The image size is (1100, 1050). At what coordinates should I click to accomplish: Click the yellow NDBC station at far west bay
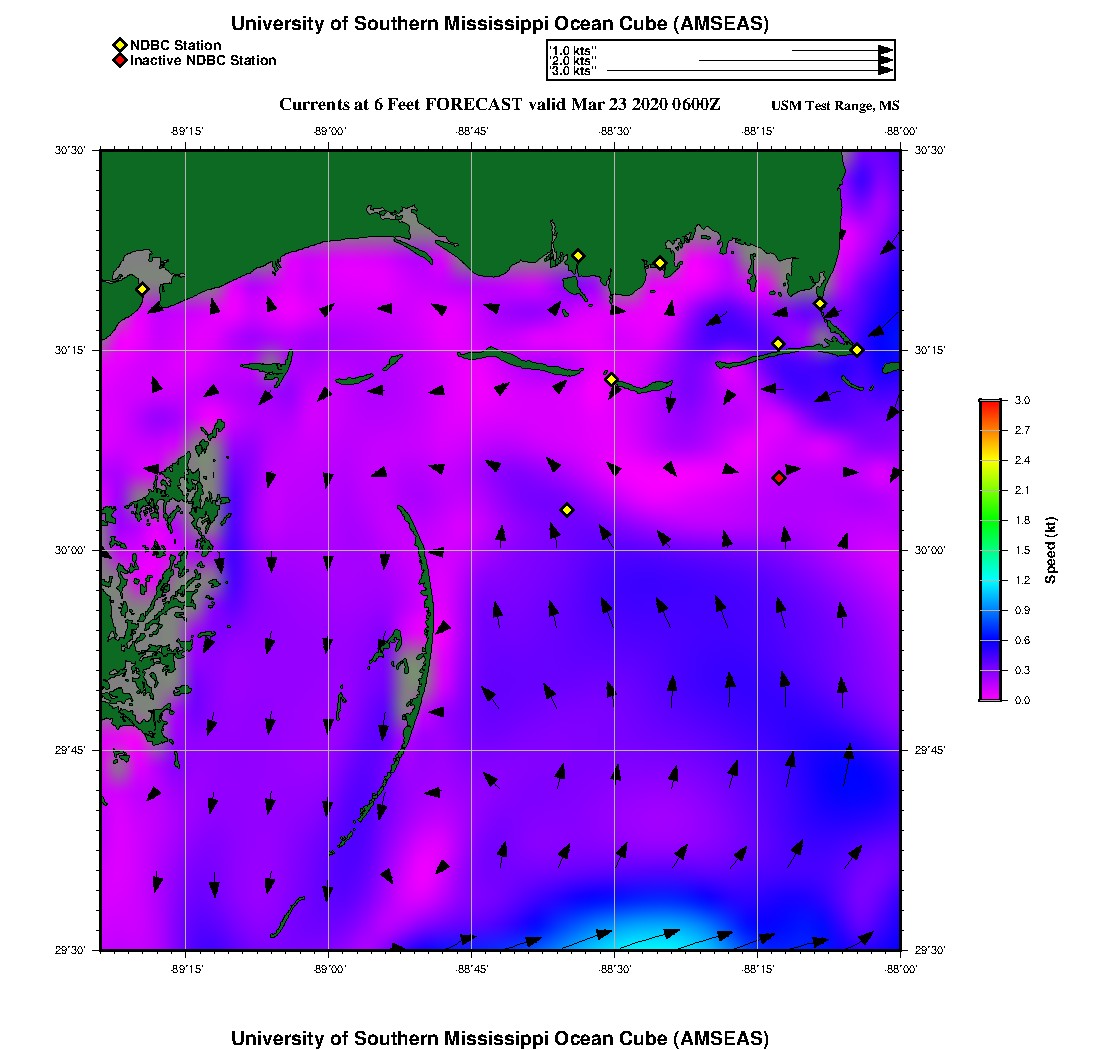coord(142,289)
